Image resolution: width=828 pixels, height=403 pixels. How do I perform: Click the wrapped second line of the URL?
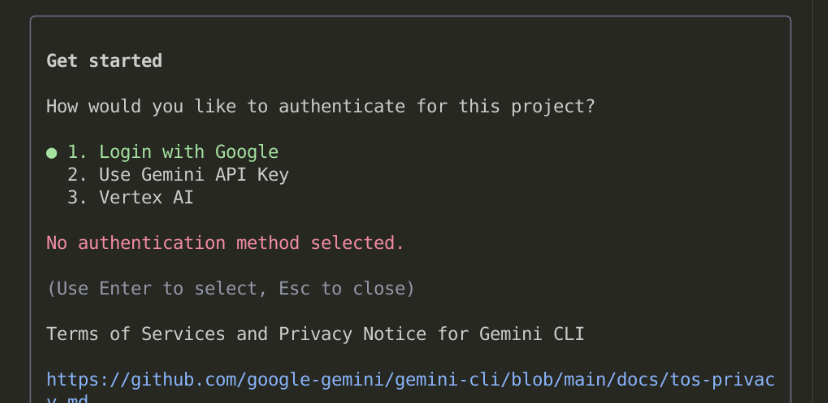(x=67, y=398)
